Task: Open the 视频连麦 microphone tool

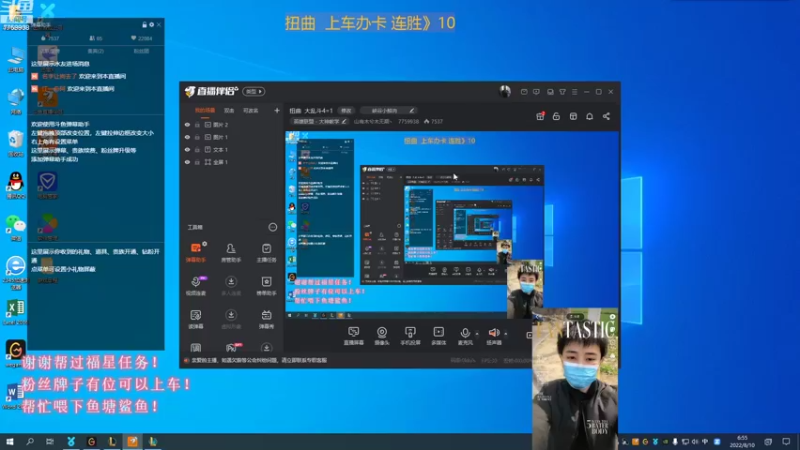Action: (x=195, y=285)
